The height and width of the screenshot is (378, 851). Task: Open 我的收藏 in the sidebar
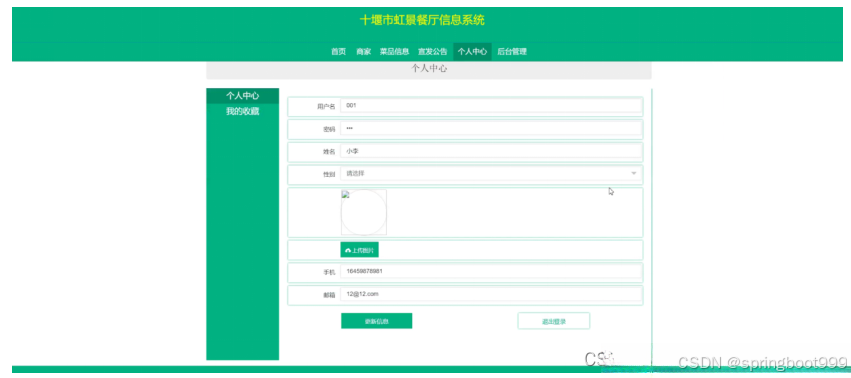(243, 111)
